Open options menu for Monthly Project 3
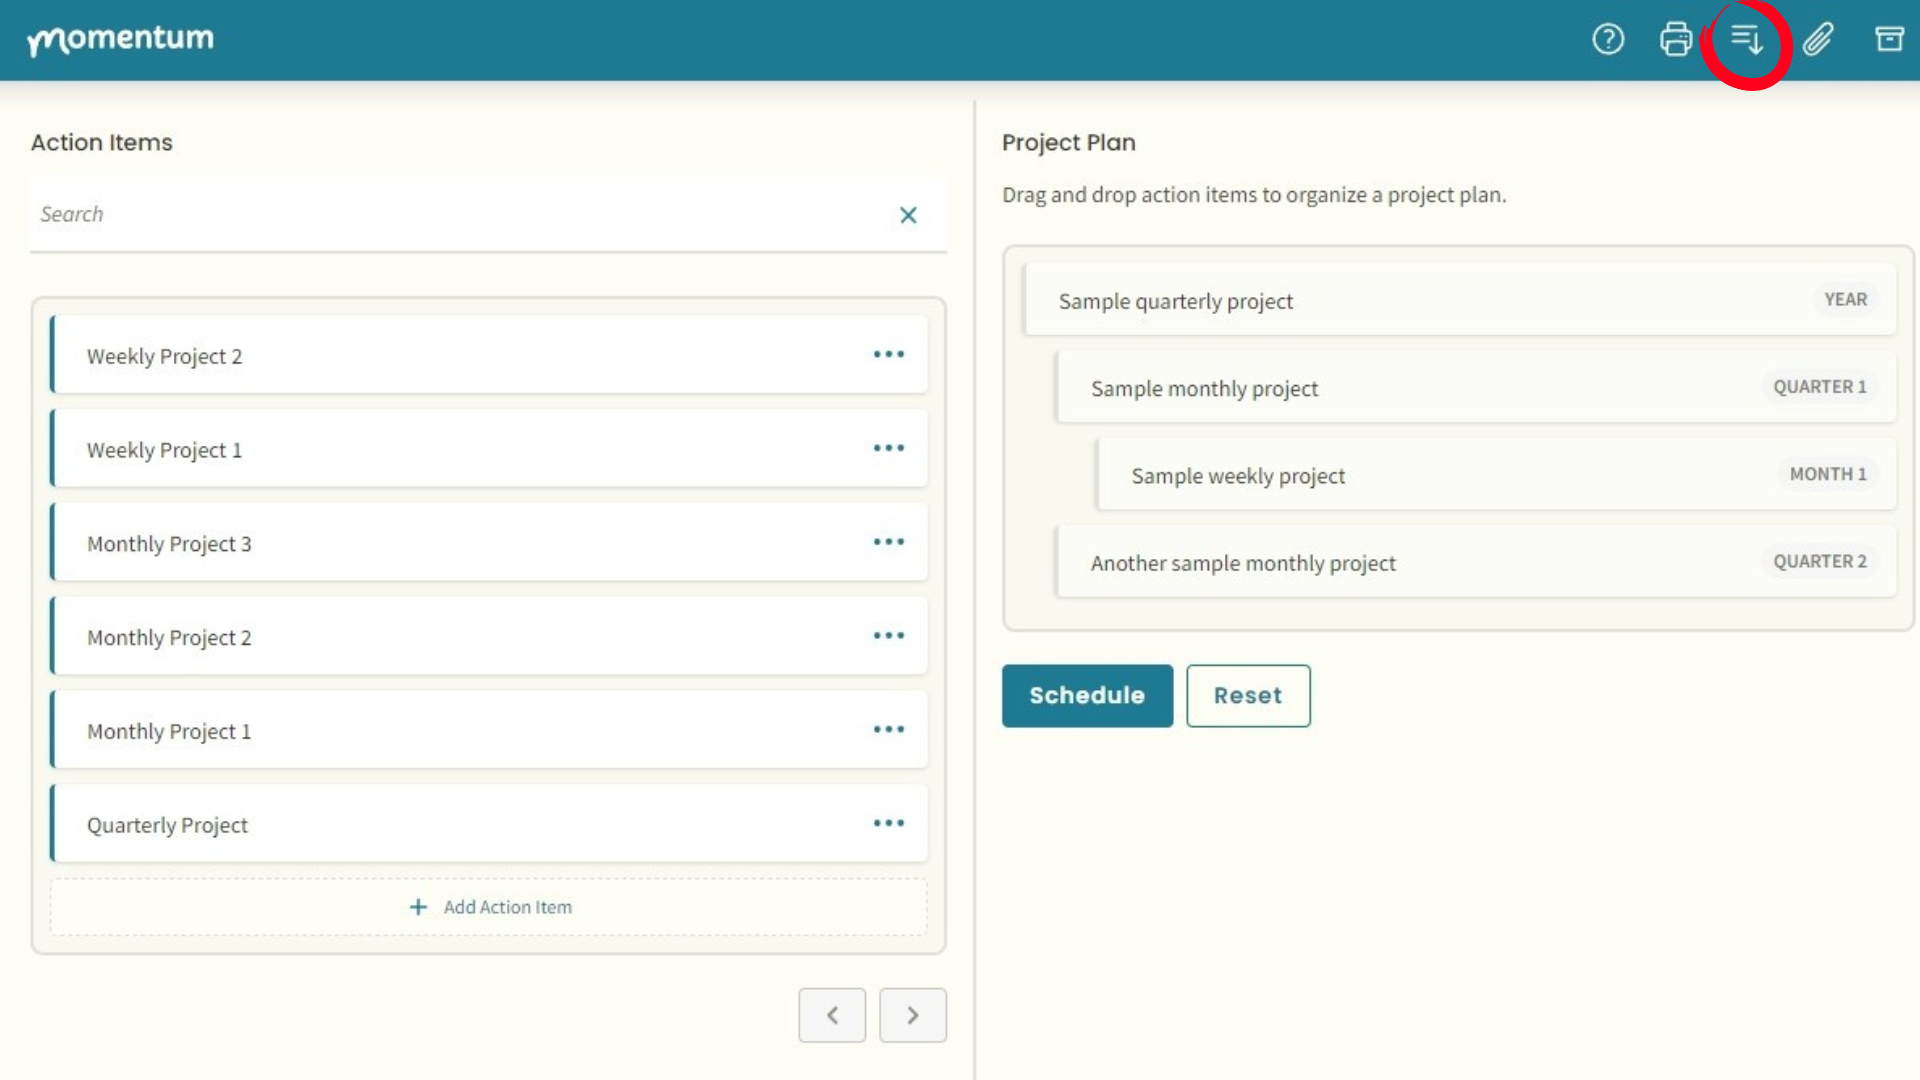 [x=888, y=542]
